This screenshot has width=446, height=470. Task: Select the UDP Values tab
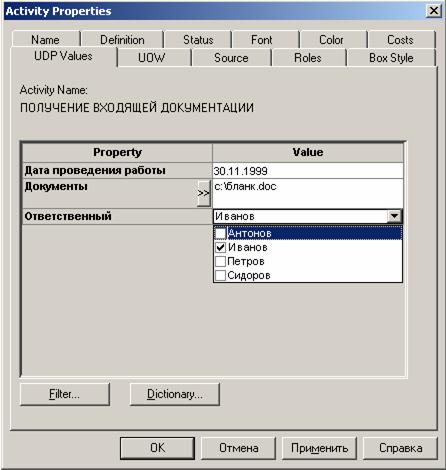tap(63, 56)
